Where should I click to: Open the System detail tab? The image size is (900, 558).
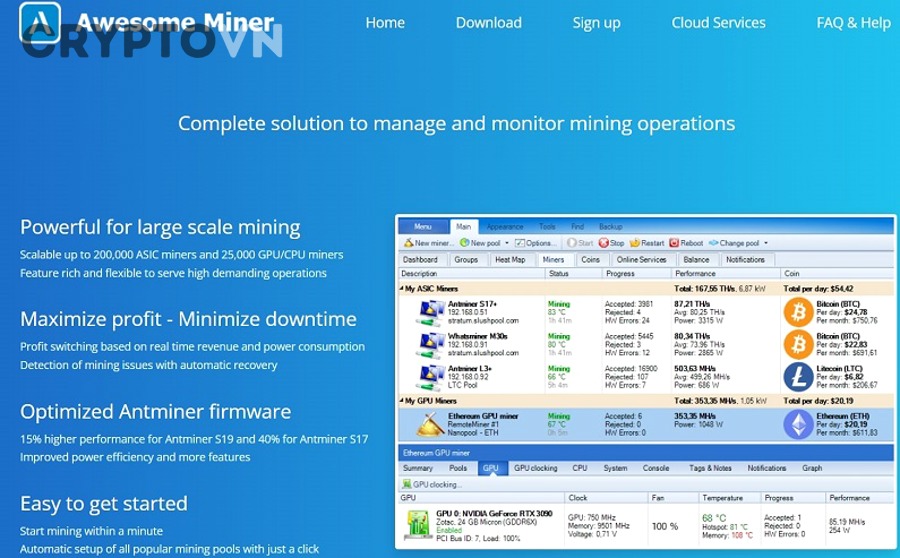(x=615, y=468)
